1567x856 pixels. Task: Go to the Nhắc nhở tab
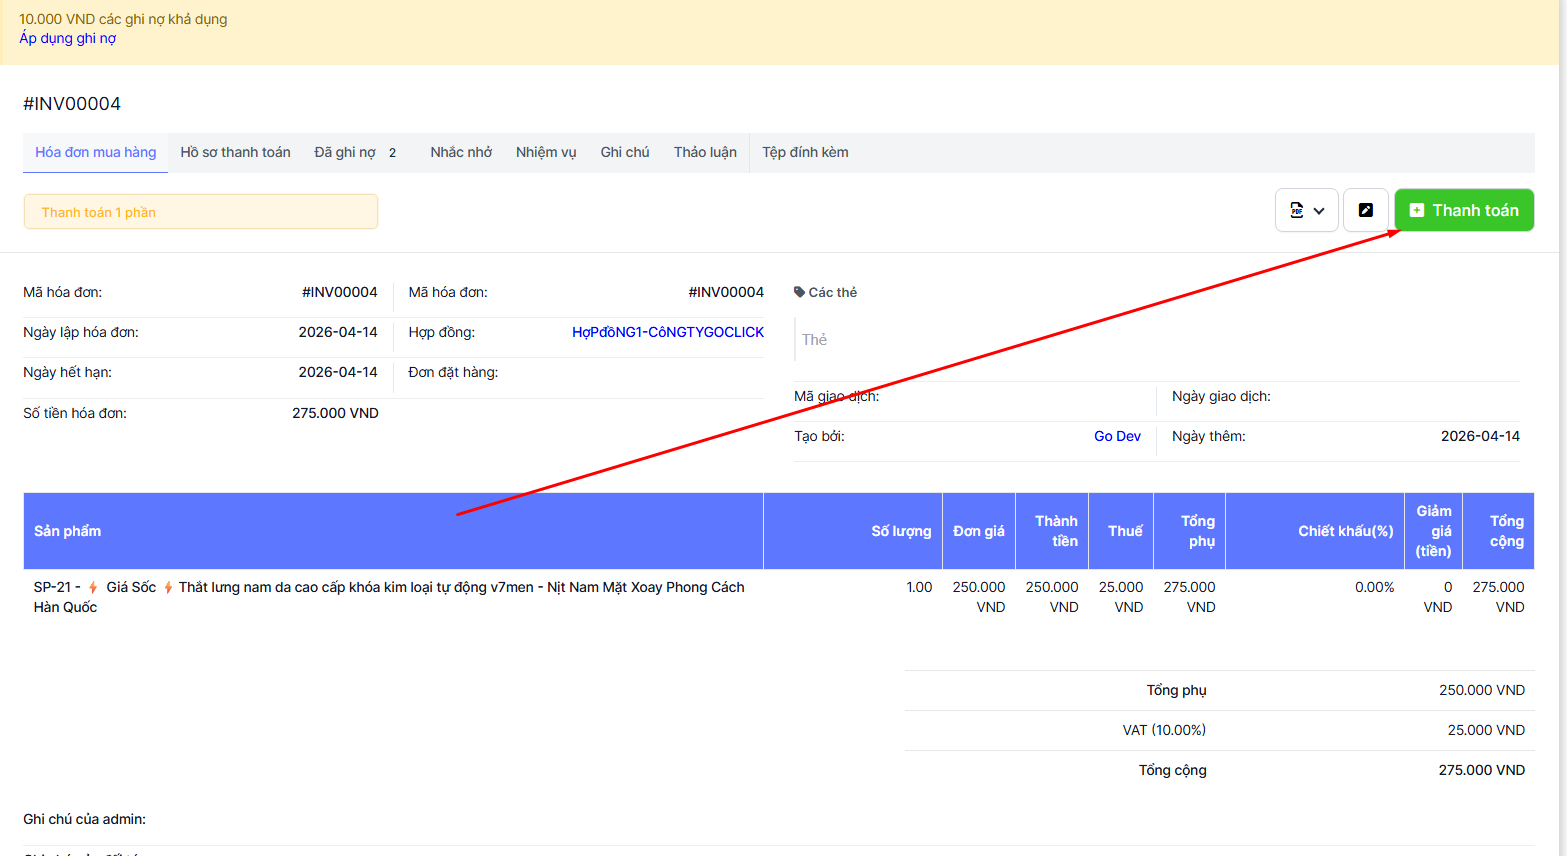[461, 152]
